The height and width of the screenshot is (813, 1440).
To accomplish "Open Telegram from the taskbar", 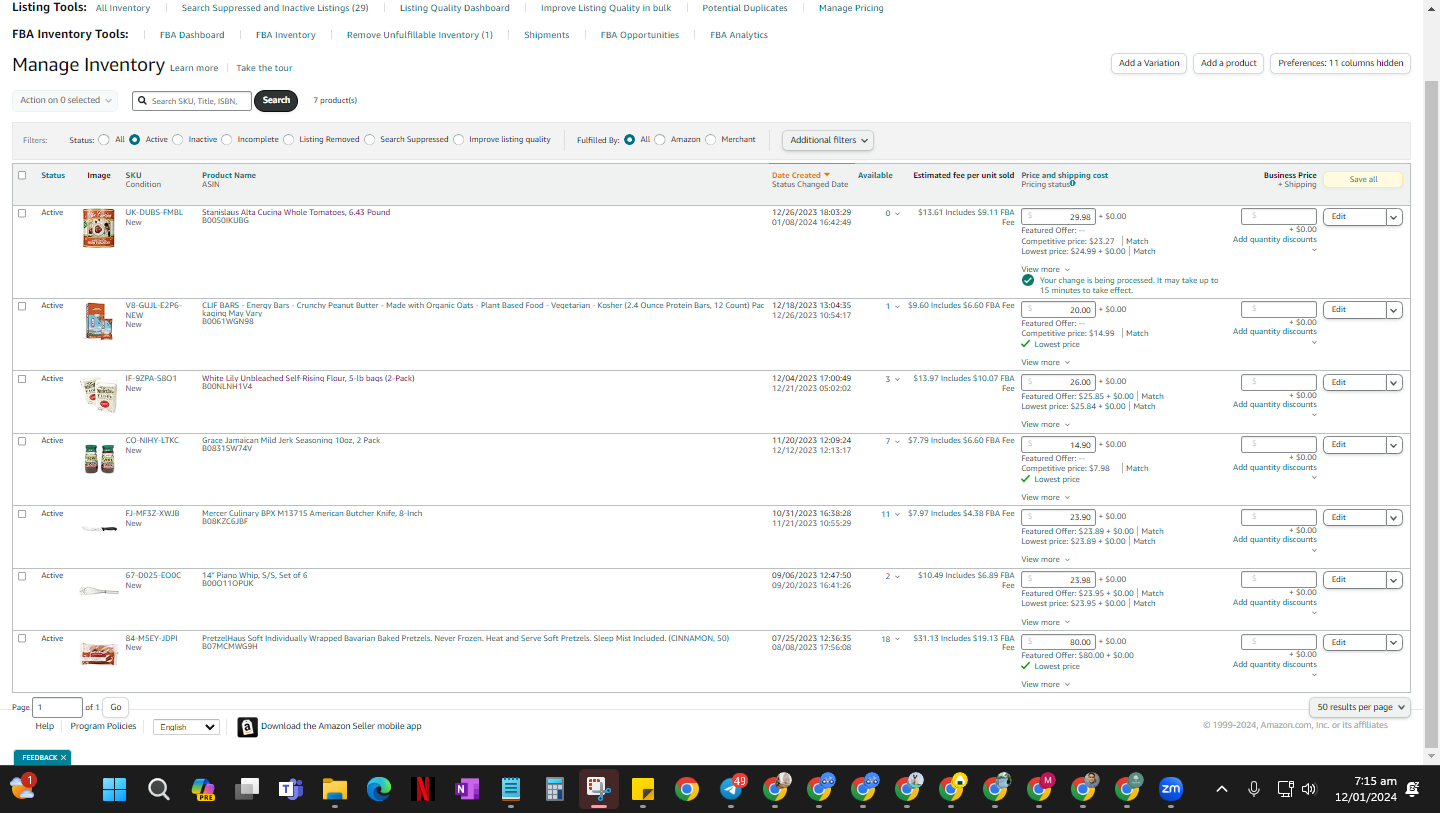I will tap(731, 789).
